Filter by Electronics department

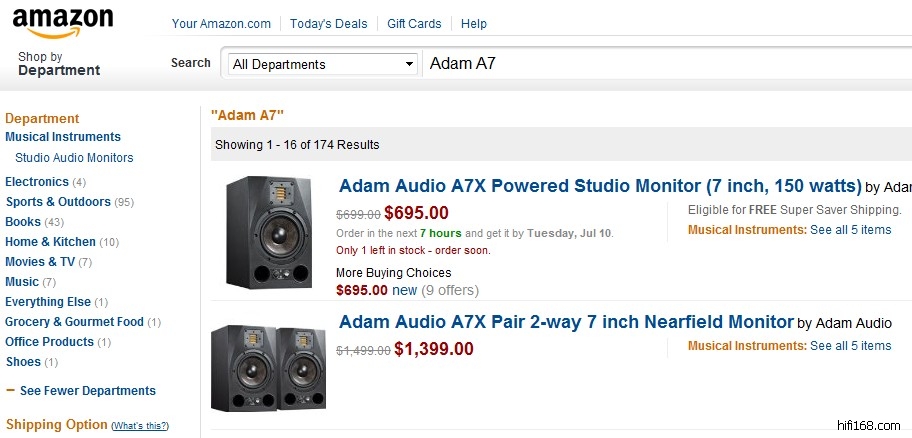(x=37, y=182)
